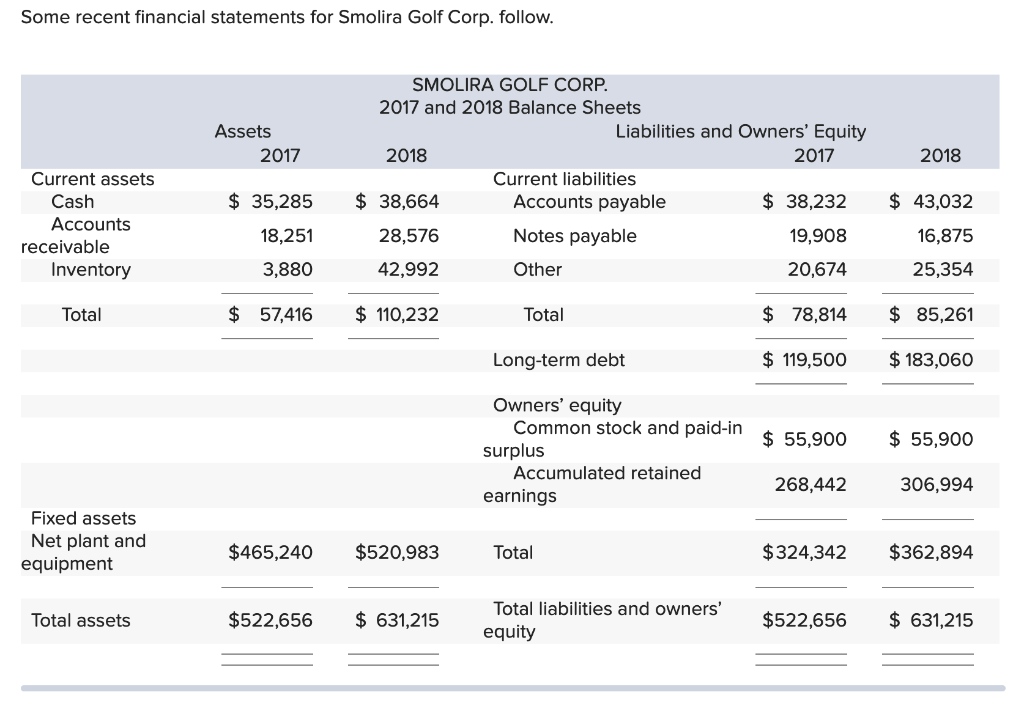Click notes payable value 16,875

[945, 236]
